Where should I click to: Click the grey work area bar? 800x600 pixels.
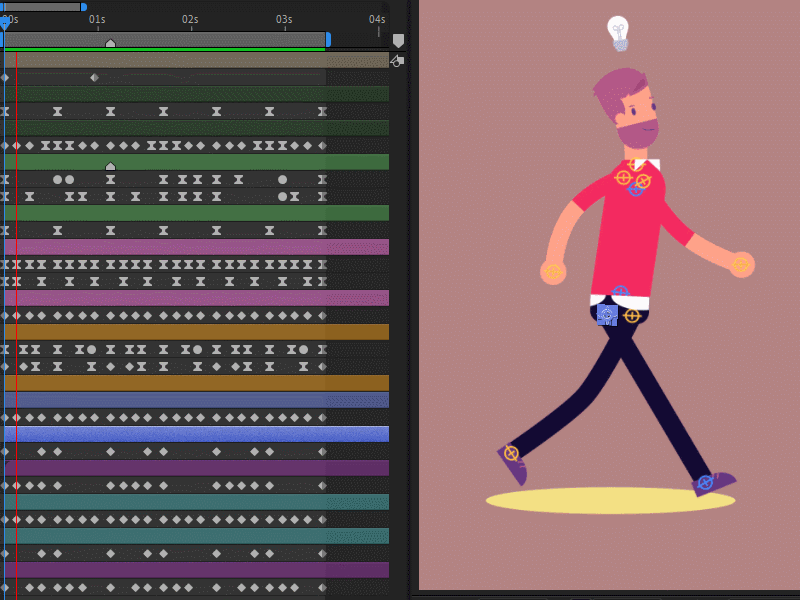pos(165,40)
